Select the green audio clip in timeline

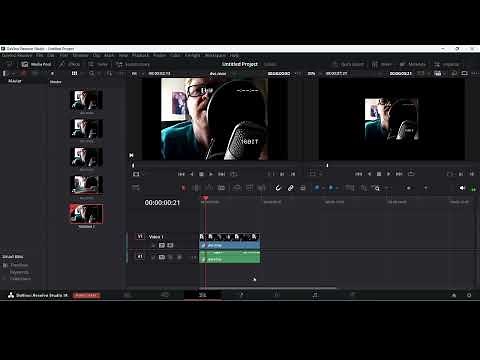point(230,257)
